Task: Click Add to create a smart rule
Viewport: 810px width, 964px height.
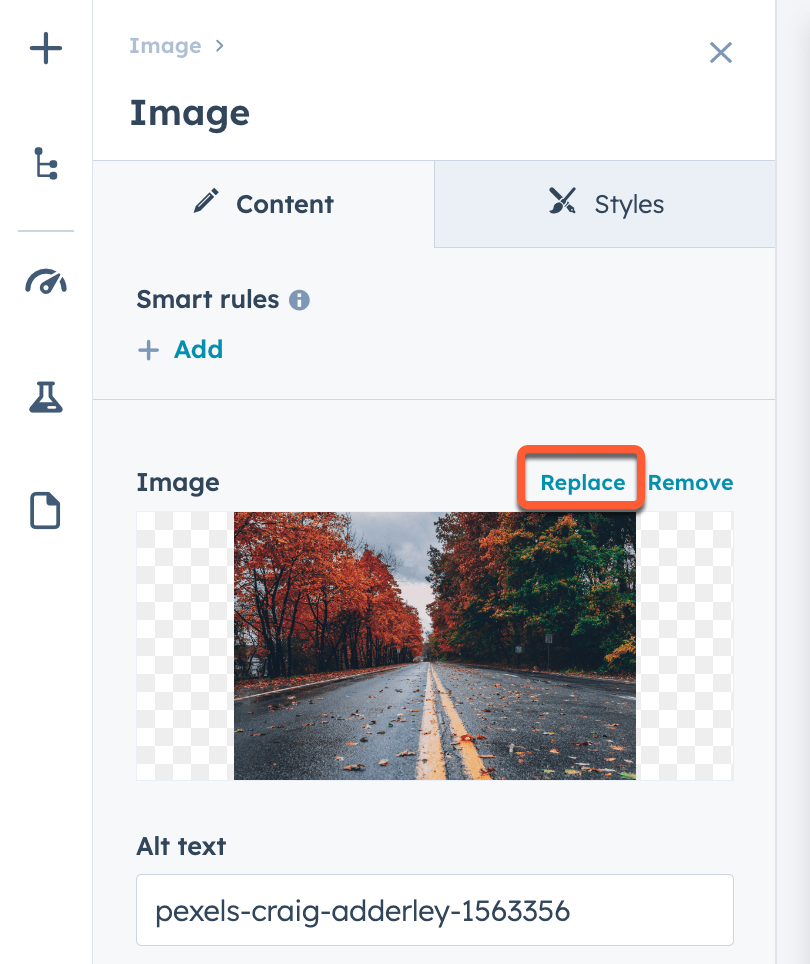Action: pos(198,350)
